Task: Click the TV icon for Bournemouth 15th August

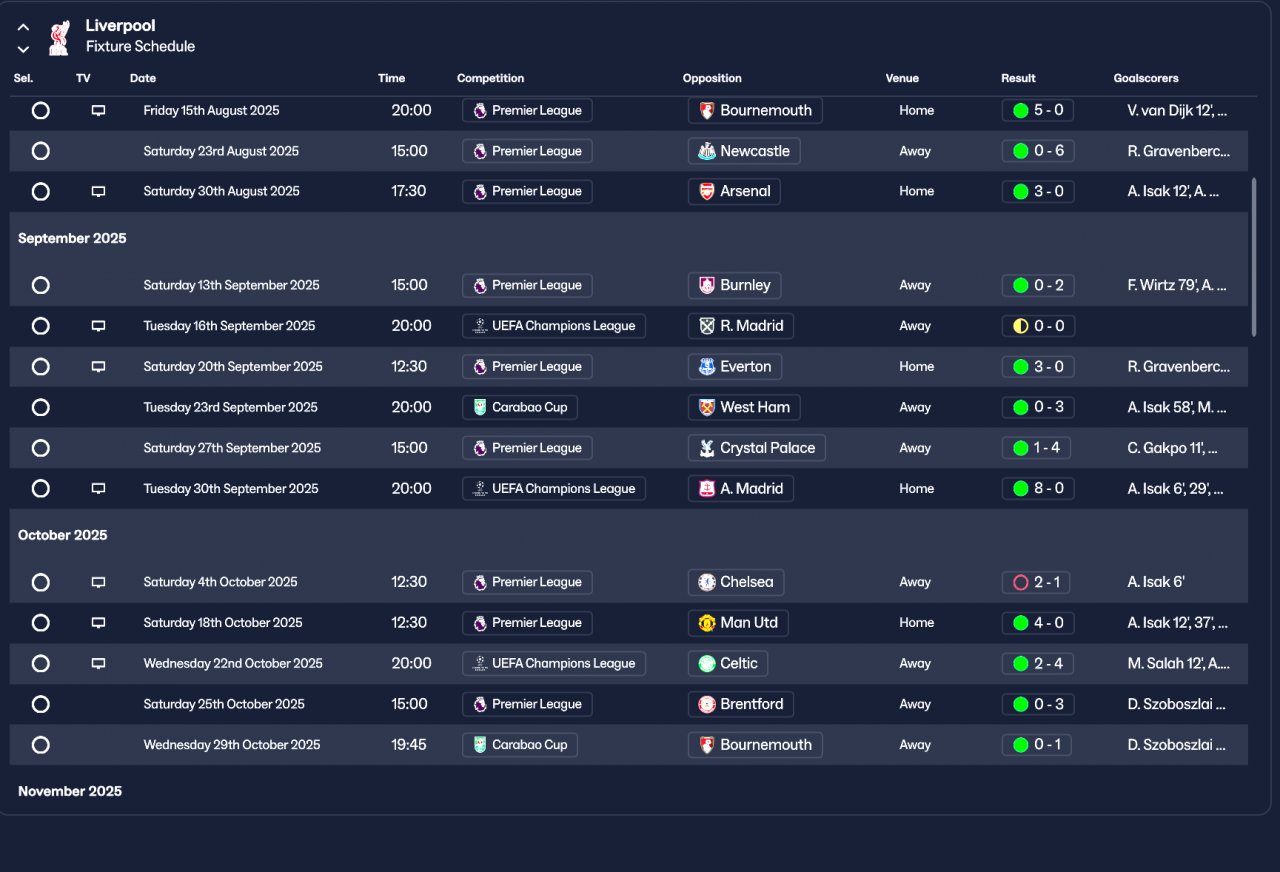Action: [98, 111]
